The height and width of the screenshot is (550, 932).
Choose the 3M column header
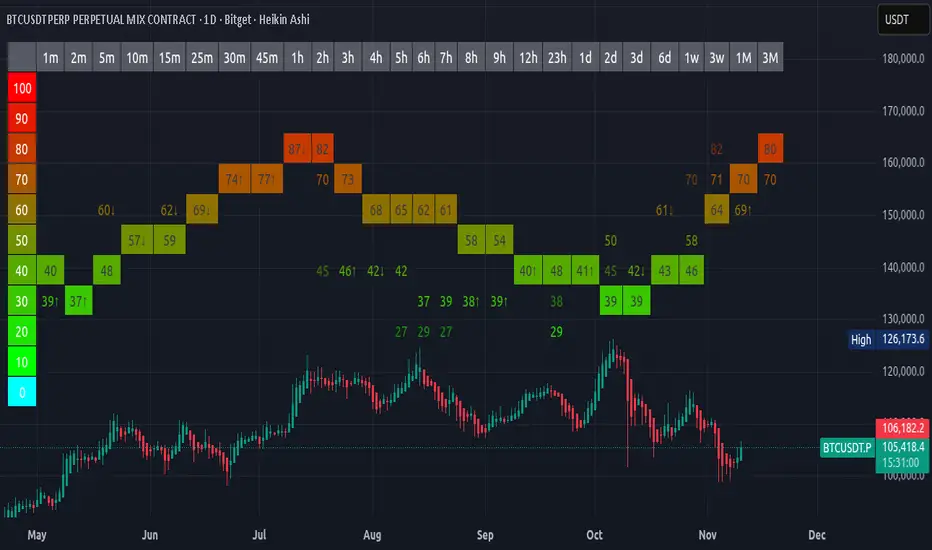coord(770,58)
